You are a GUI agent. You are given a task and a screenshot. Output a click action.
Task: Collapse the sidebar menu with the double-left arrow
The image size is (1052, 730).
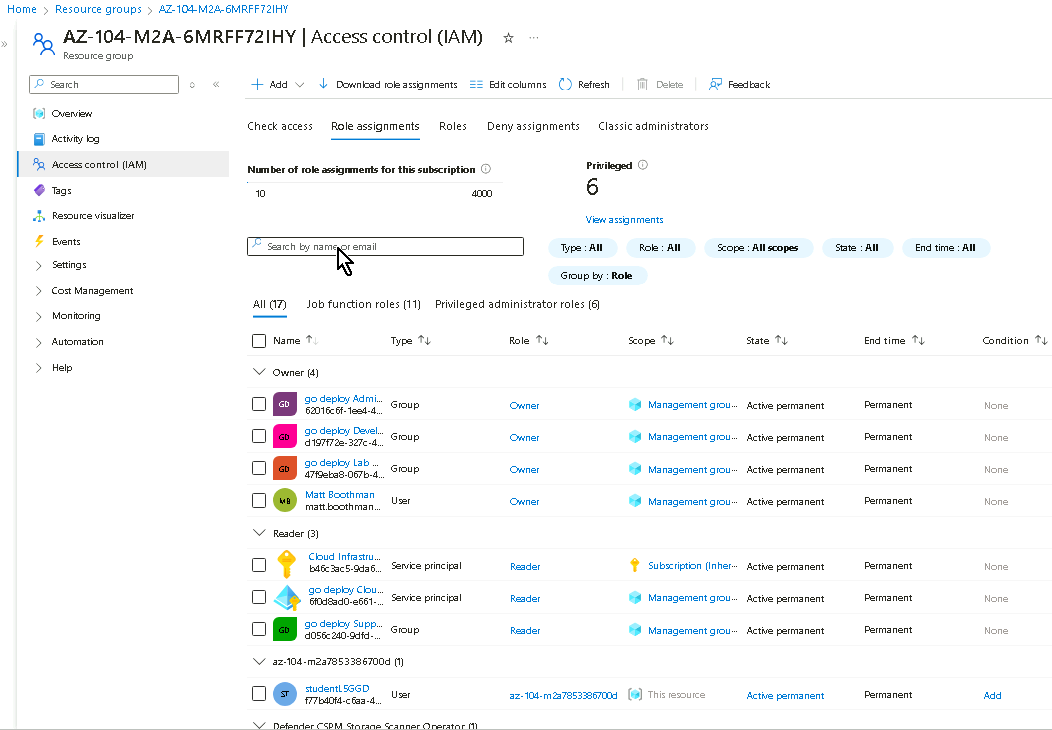[x=216, y=85]
